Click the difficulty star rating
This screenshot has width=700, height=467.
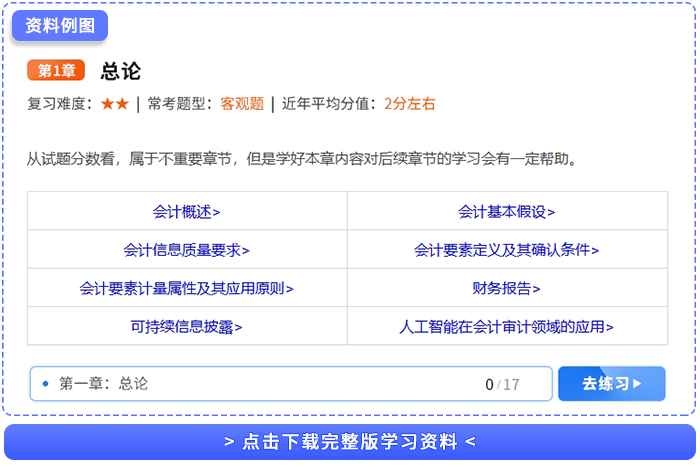(115, 104)
